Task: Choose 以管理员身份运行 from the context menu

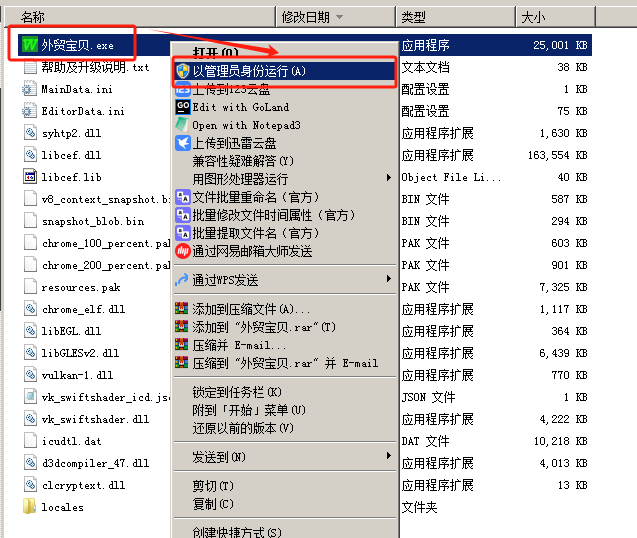Action: (250, 71)
